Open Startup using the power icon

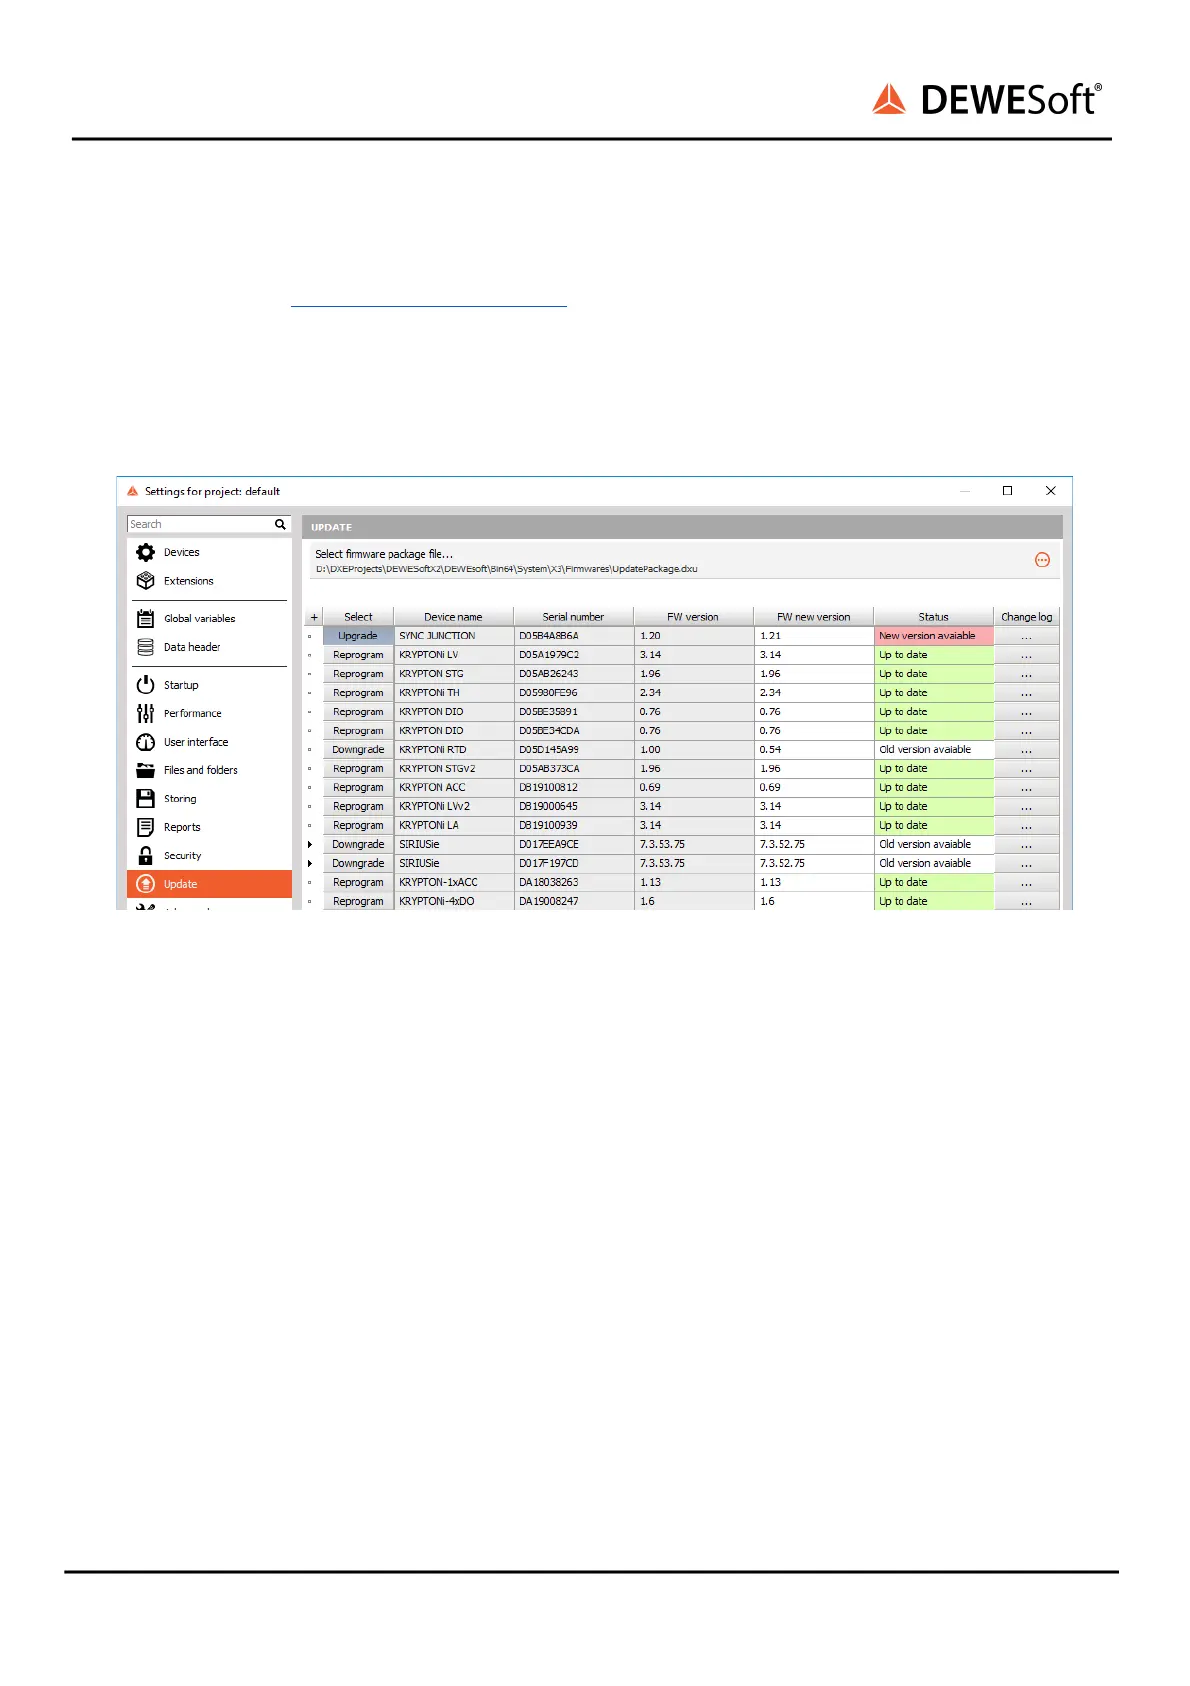(145, 685)
